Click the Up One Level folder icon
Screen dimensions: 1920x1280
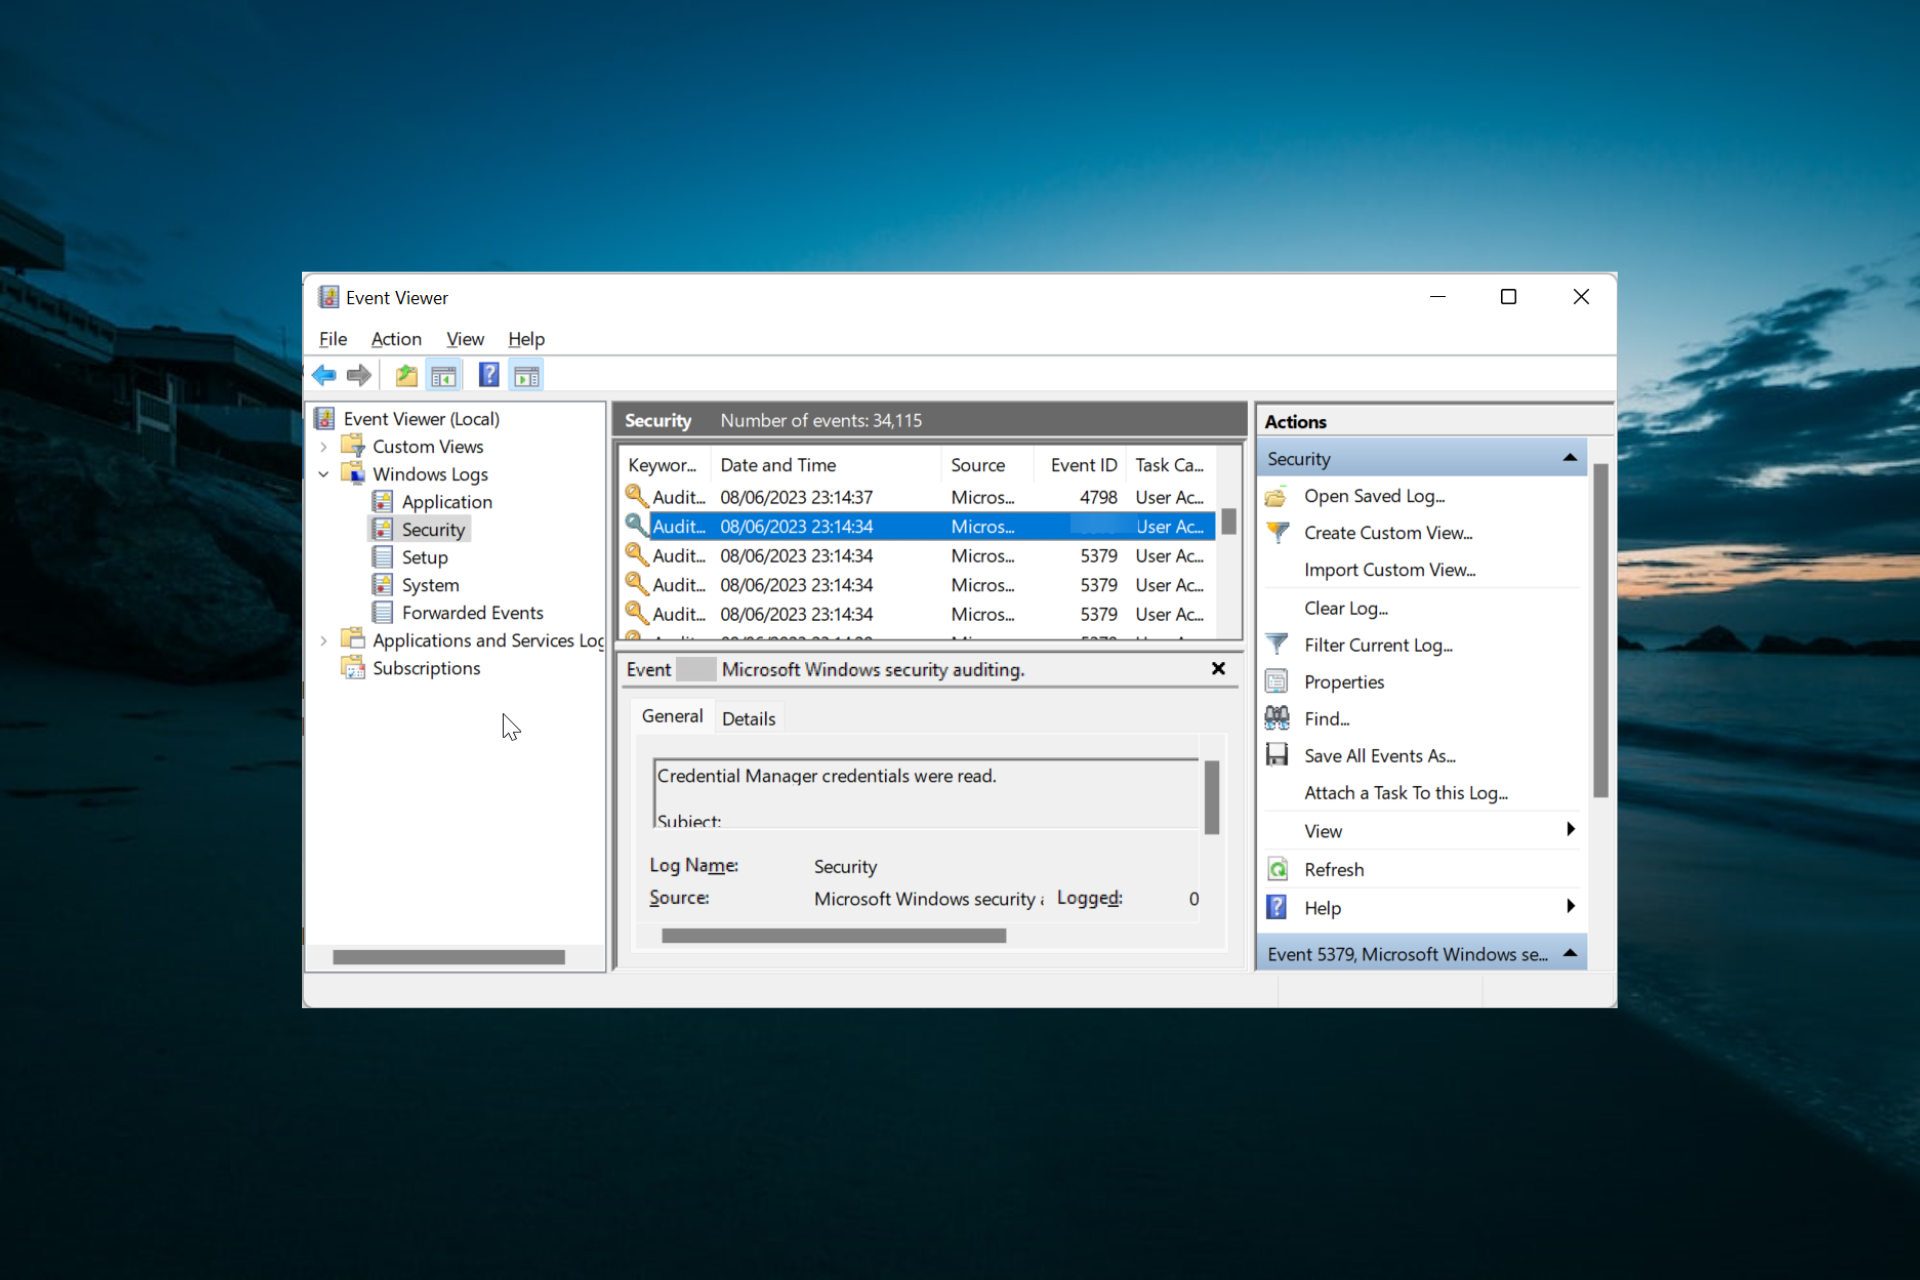point(406,376)
